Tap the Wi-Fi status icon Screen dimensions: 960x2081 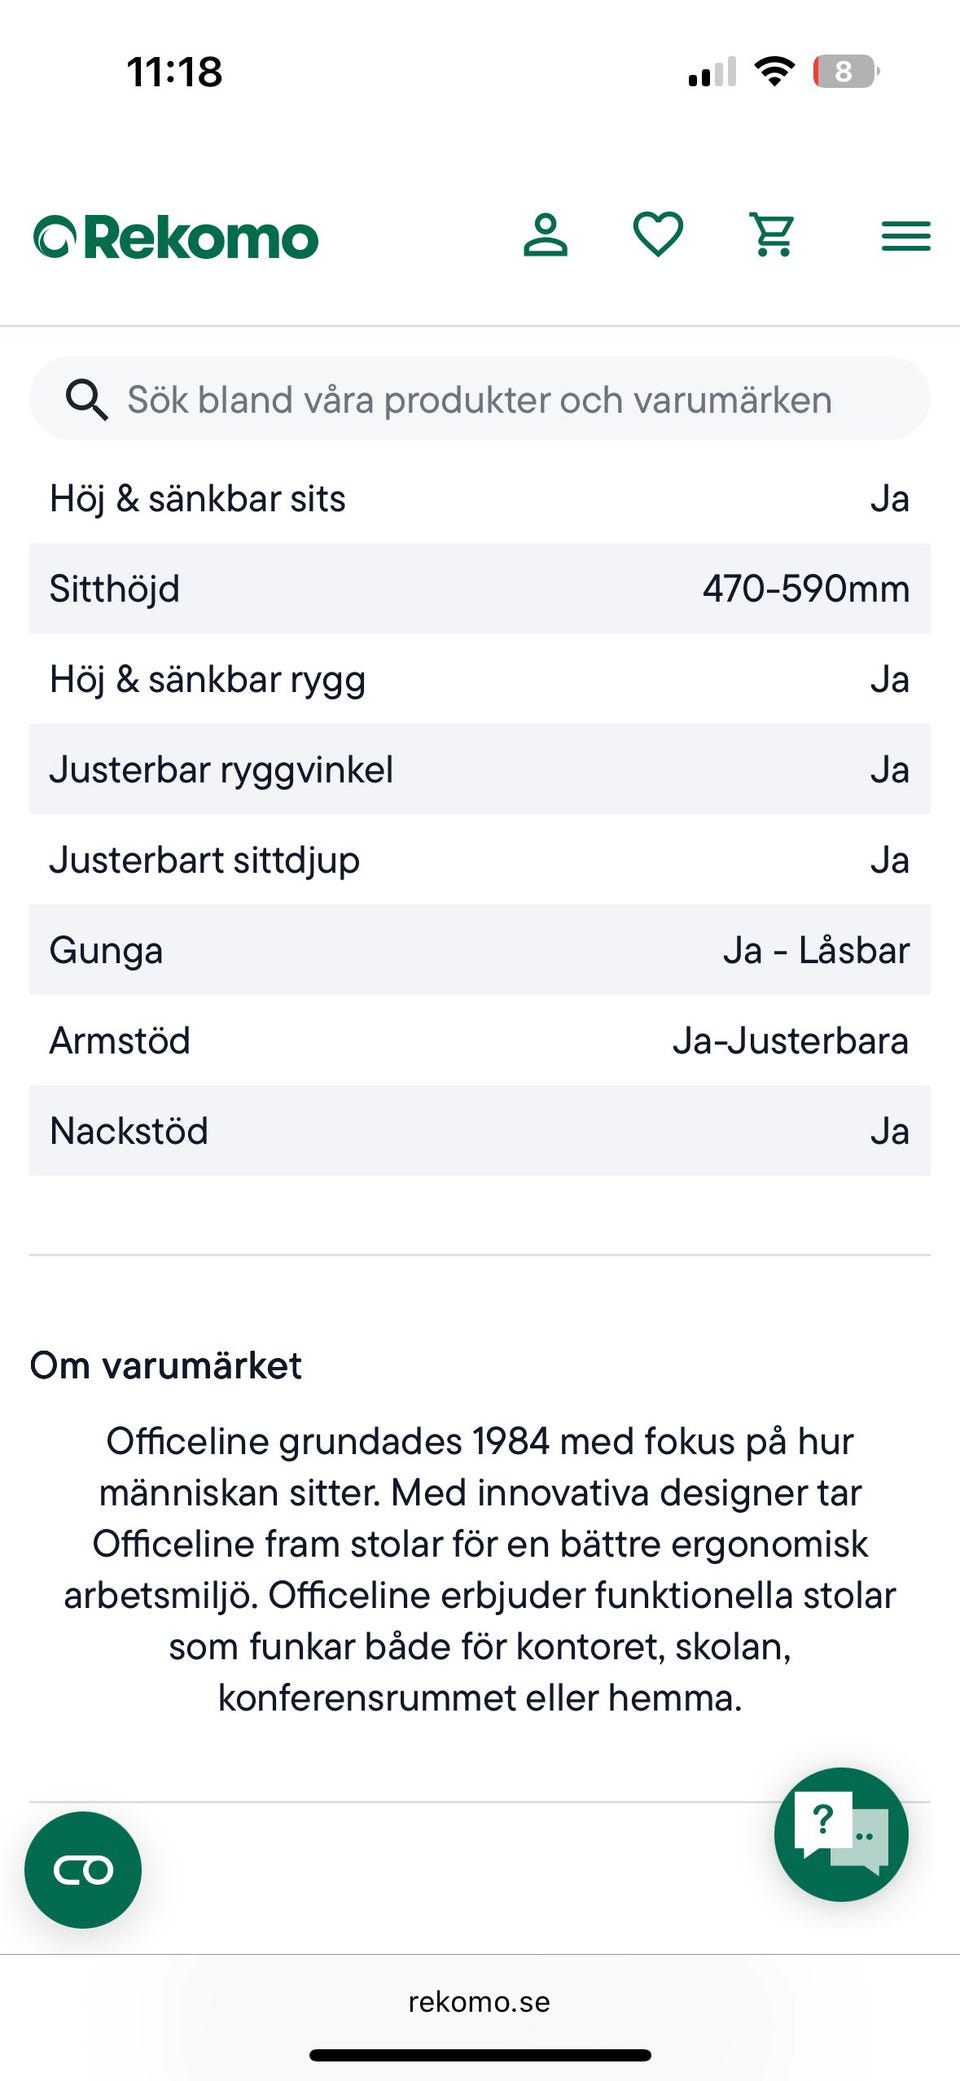[774, 72]
